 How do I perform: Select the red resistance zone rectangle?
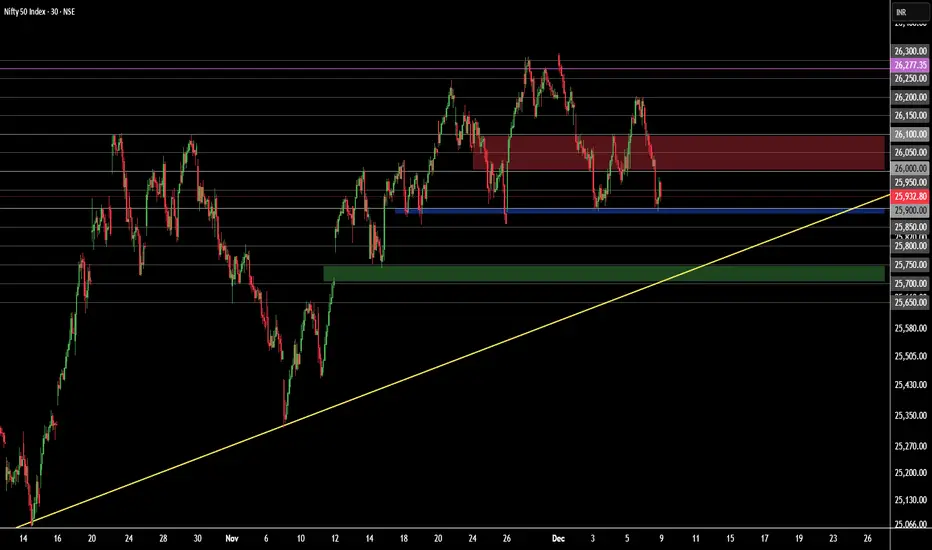(679, 153)
